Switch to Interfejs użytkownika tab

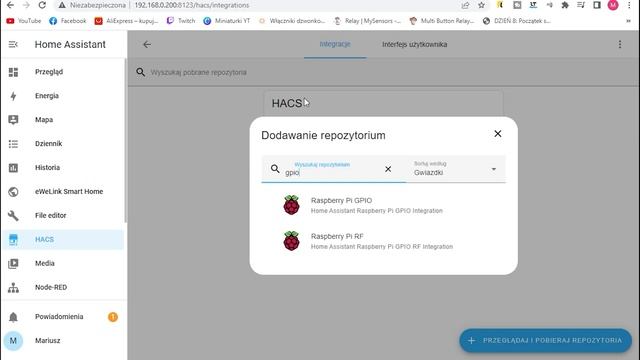click(414, 44)
